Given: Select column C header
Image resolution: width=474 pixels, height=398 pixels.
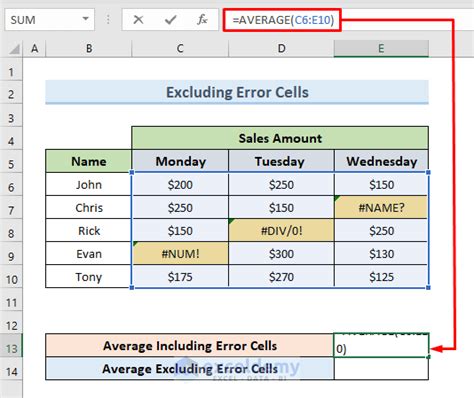Looking at the screenshot, I should tap(180, 49).
